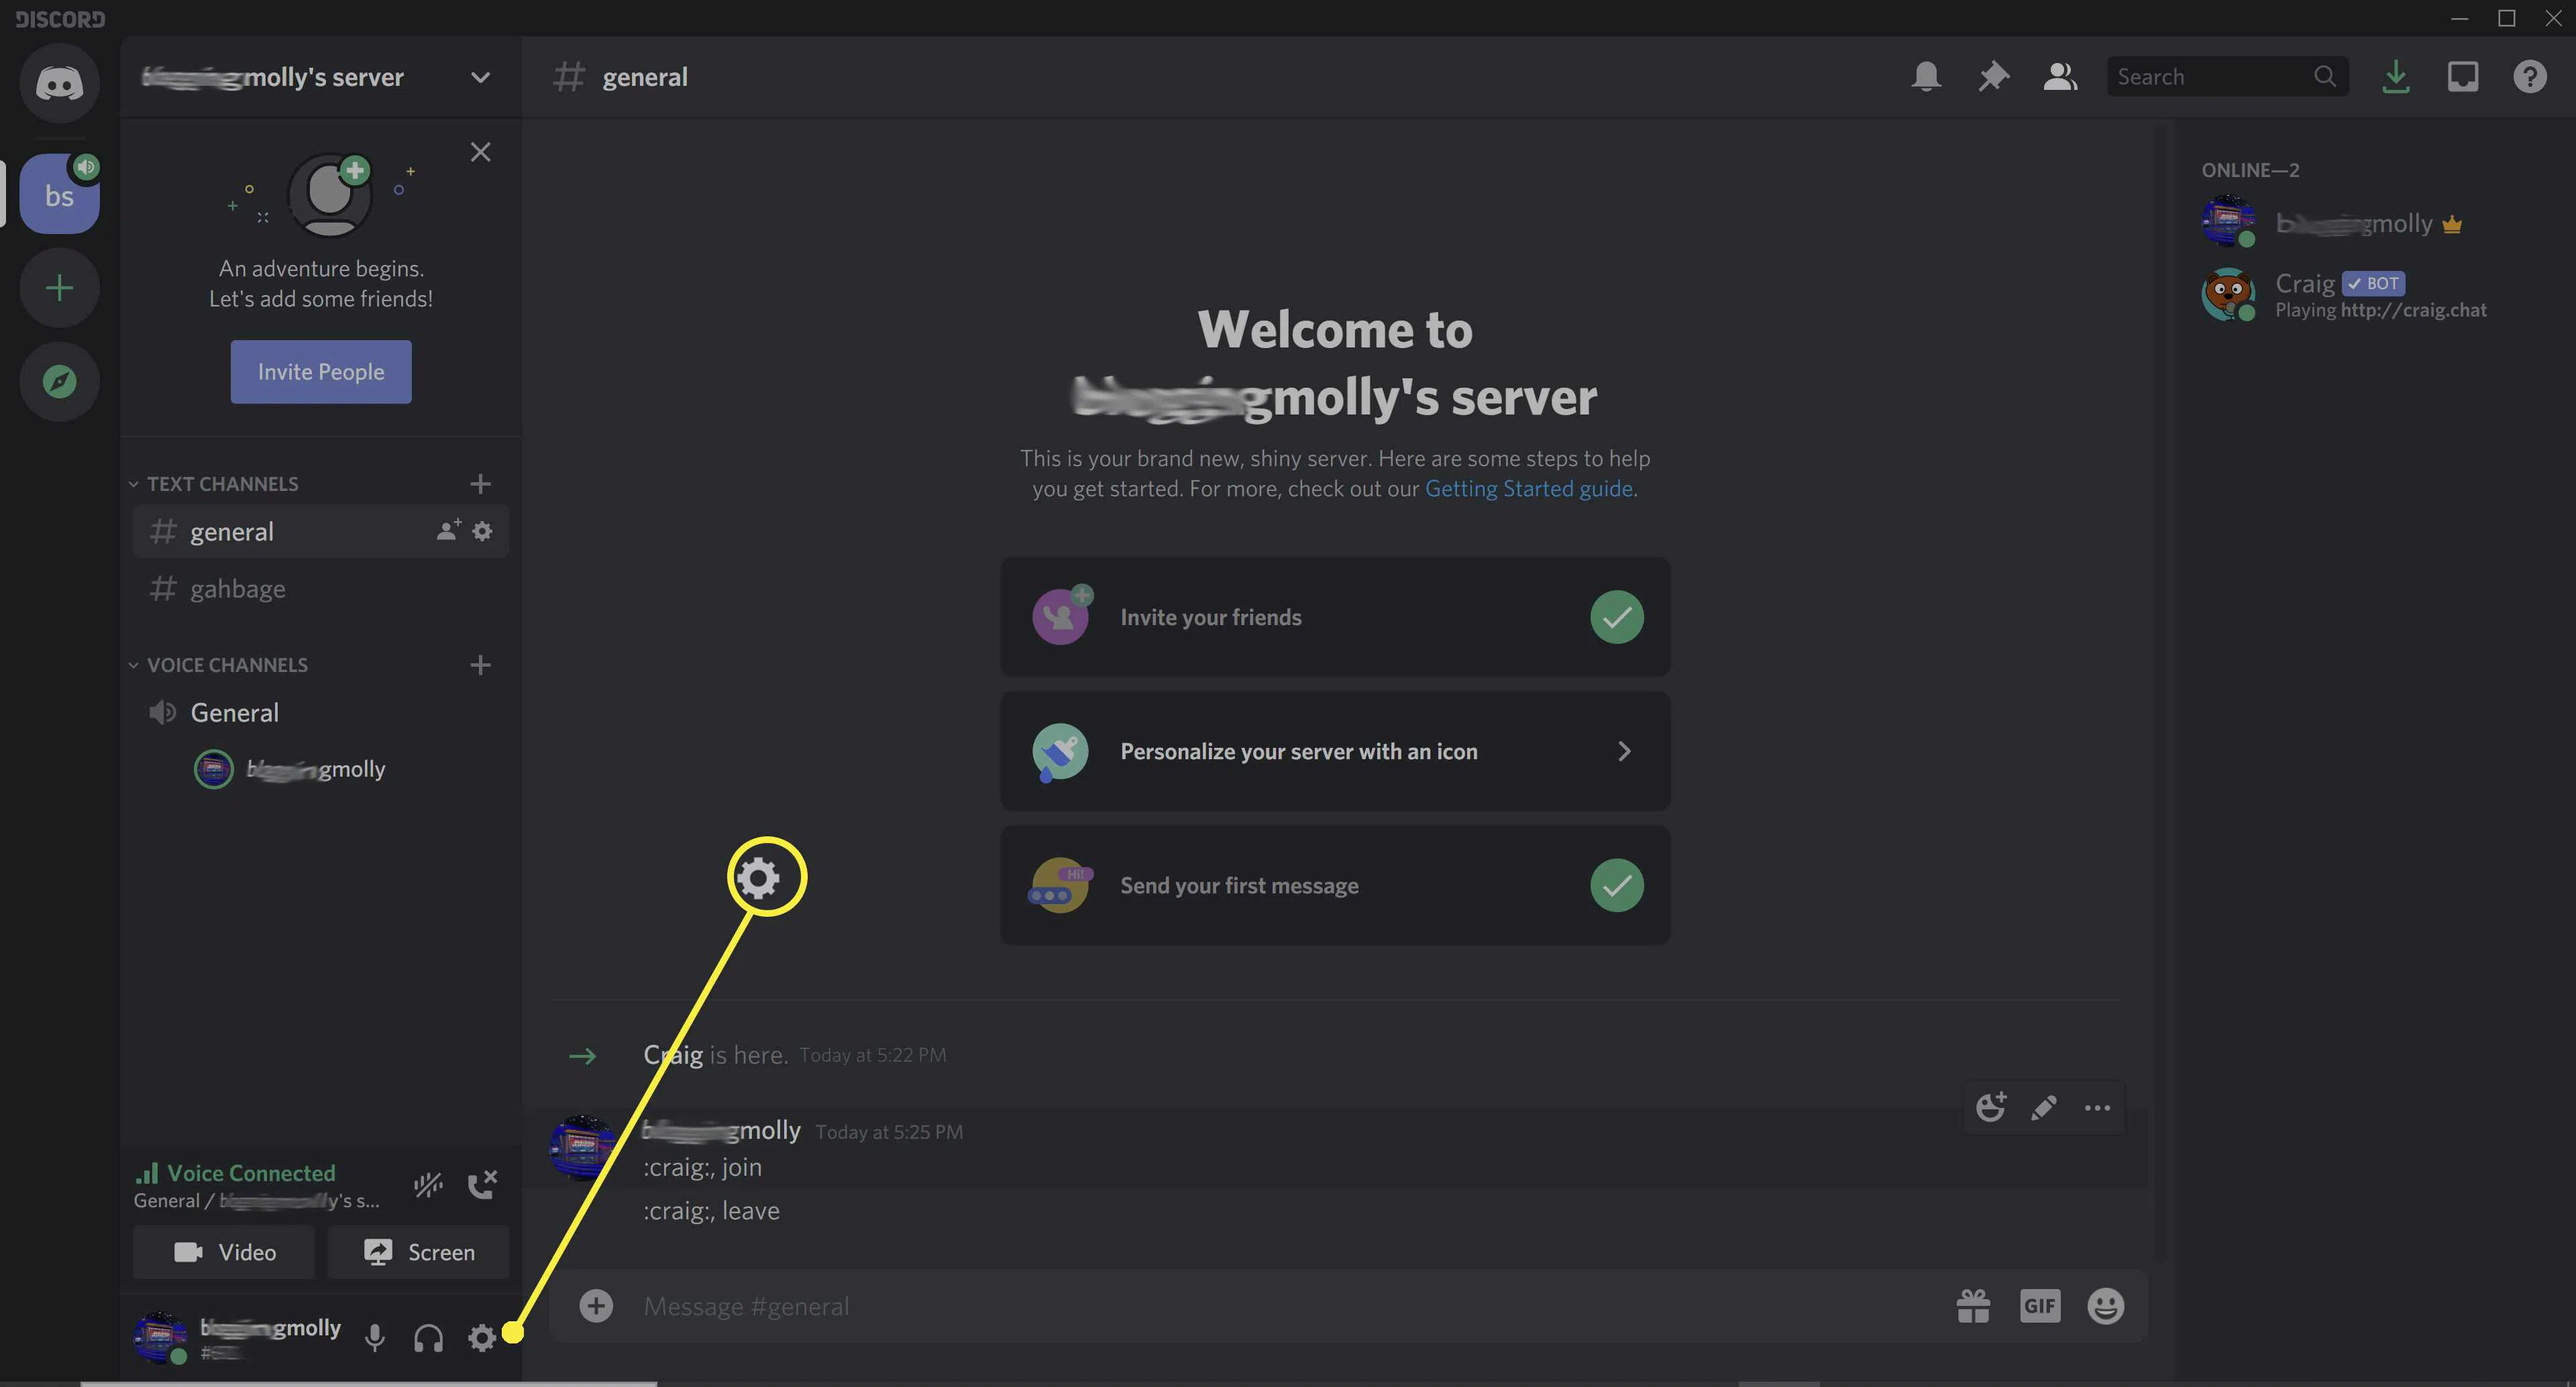Click the ONLINE—2 member heading
The image size is (2576, 1387).
coord(2250,170)
